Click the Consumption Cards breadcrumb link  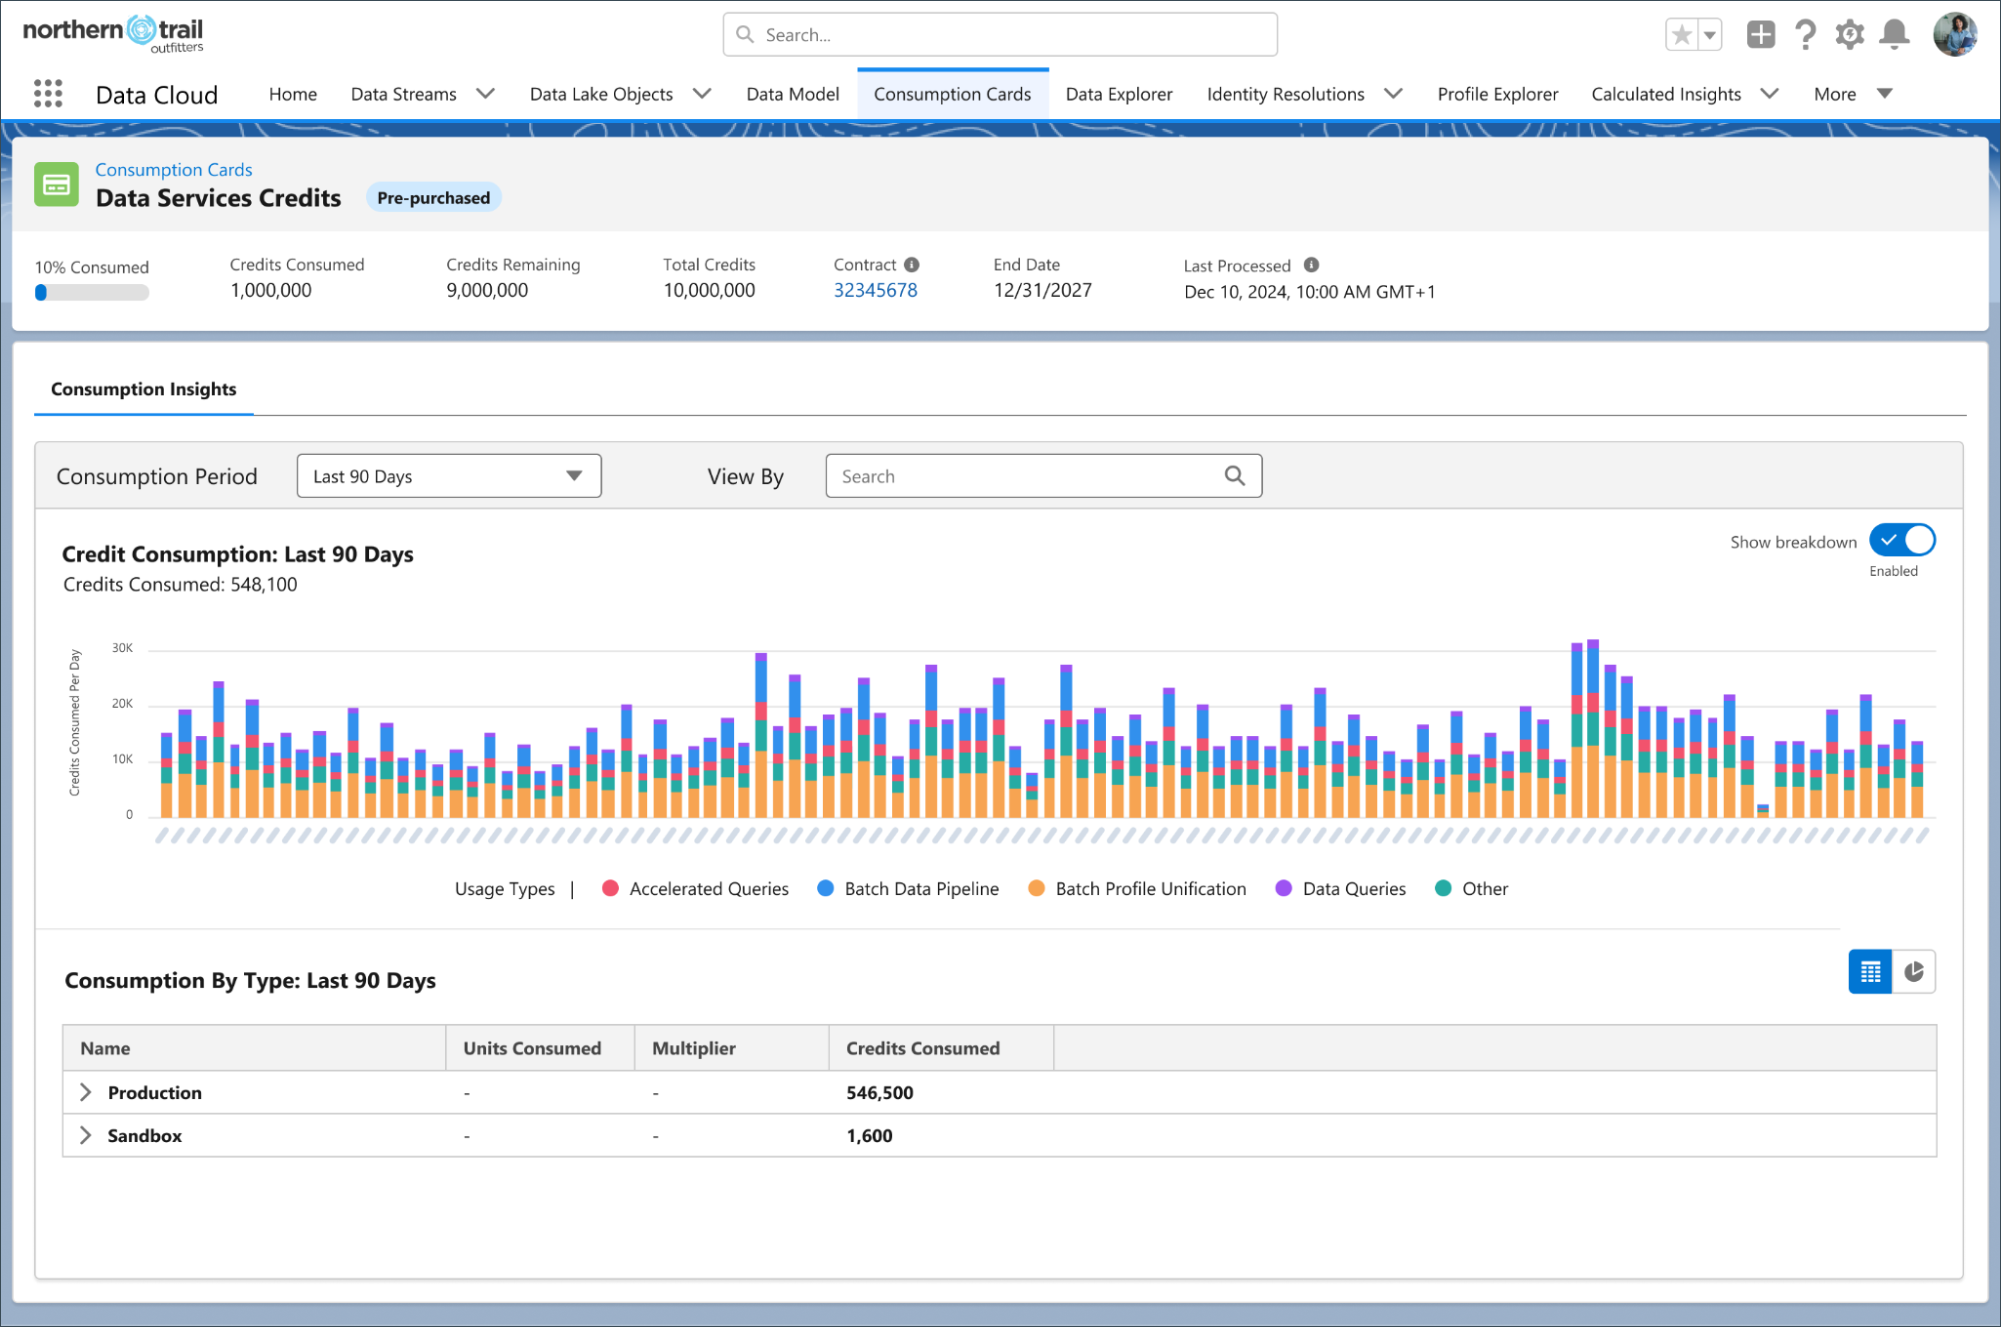(x=174, y=170)
